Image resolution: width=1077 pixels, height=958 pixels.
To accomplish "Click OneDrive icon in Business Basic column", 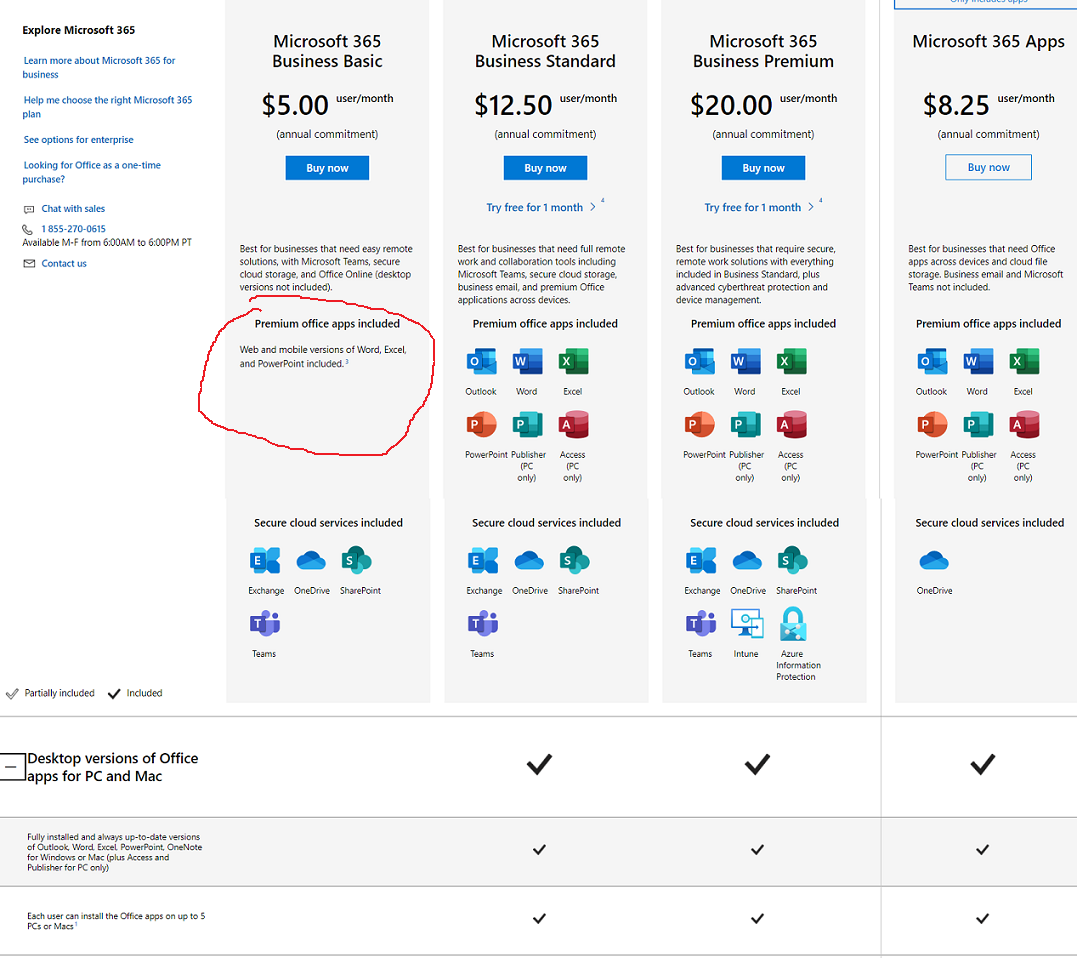I will [311, 560].
